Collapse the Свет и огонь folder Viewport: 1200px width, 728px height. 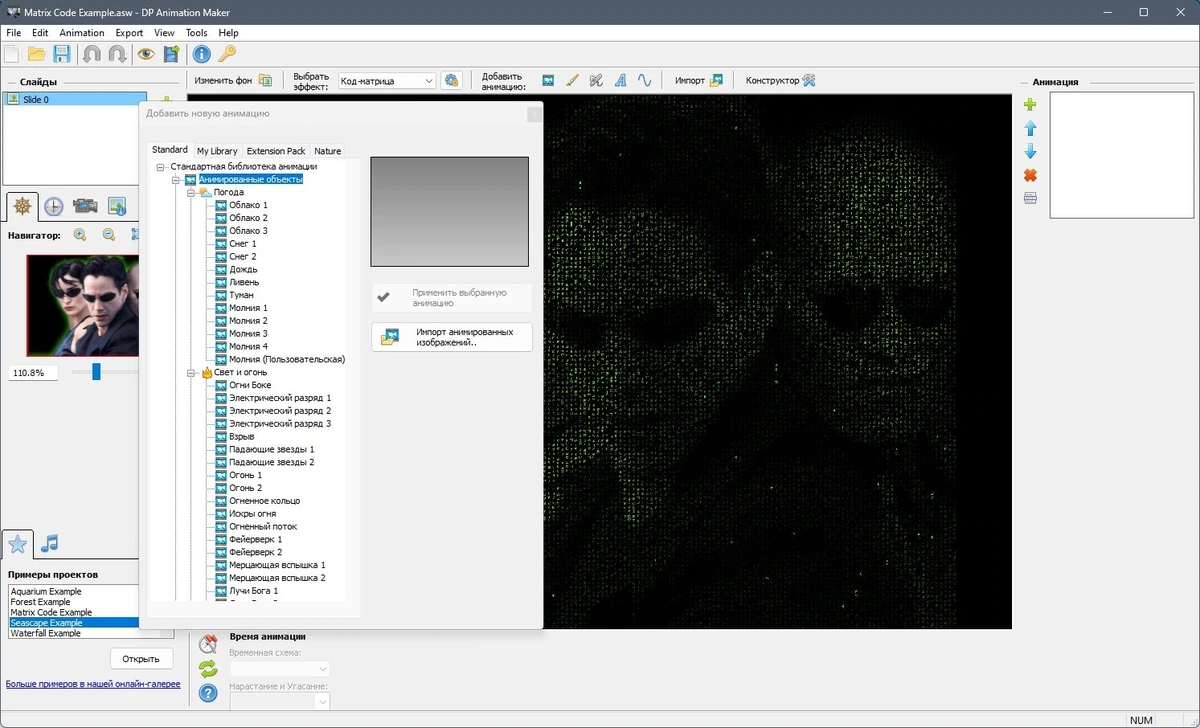tap(190, 372)
